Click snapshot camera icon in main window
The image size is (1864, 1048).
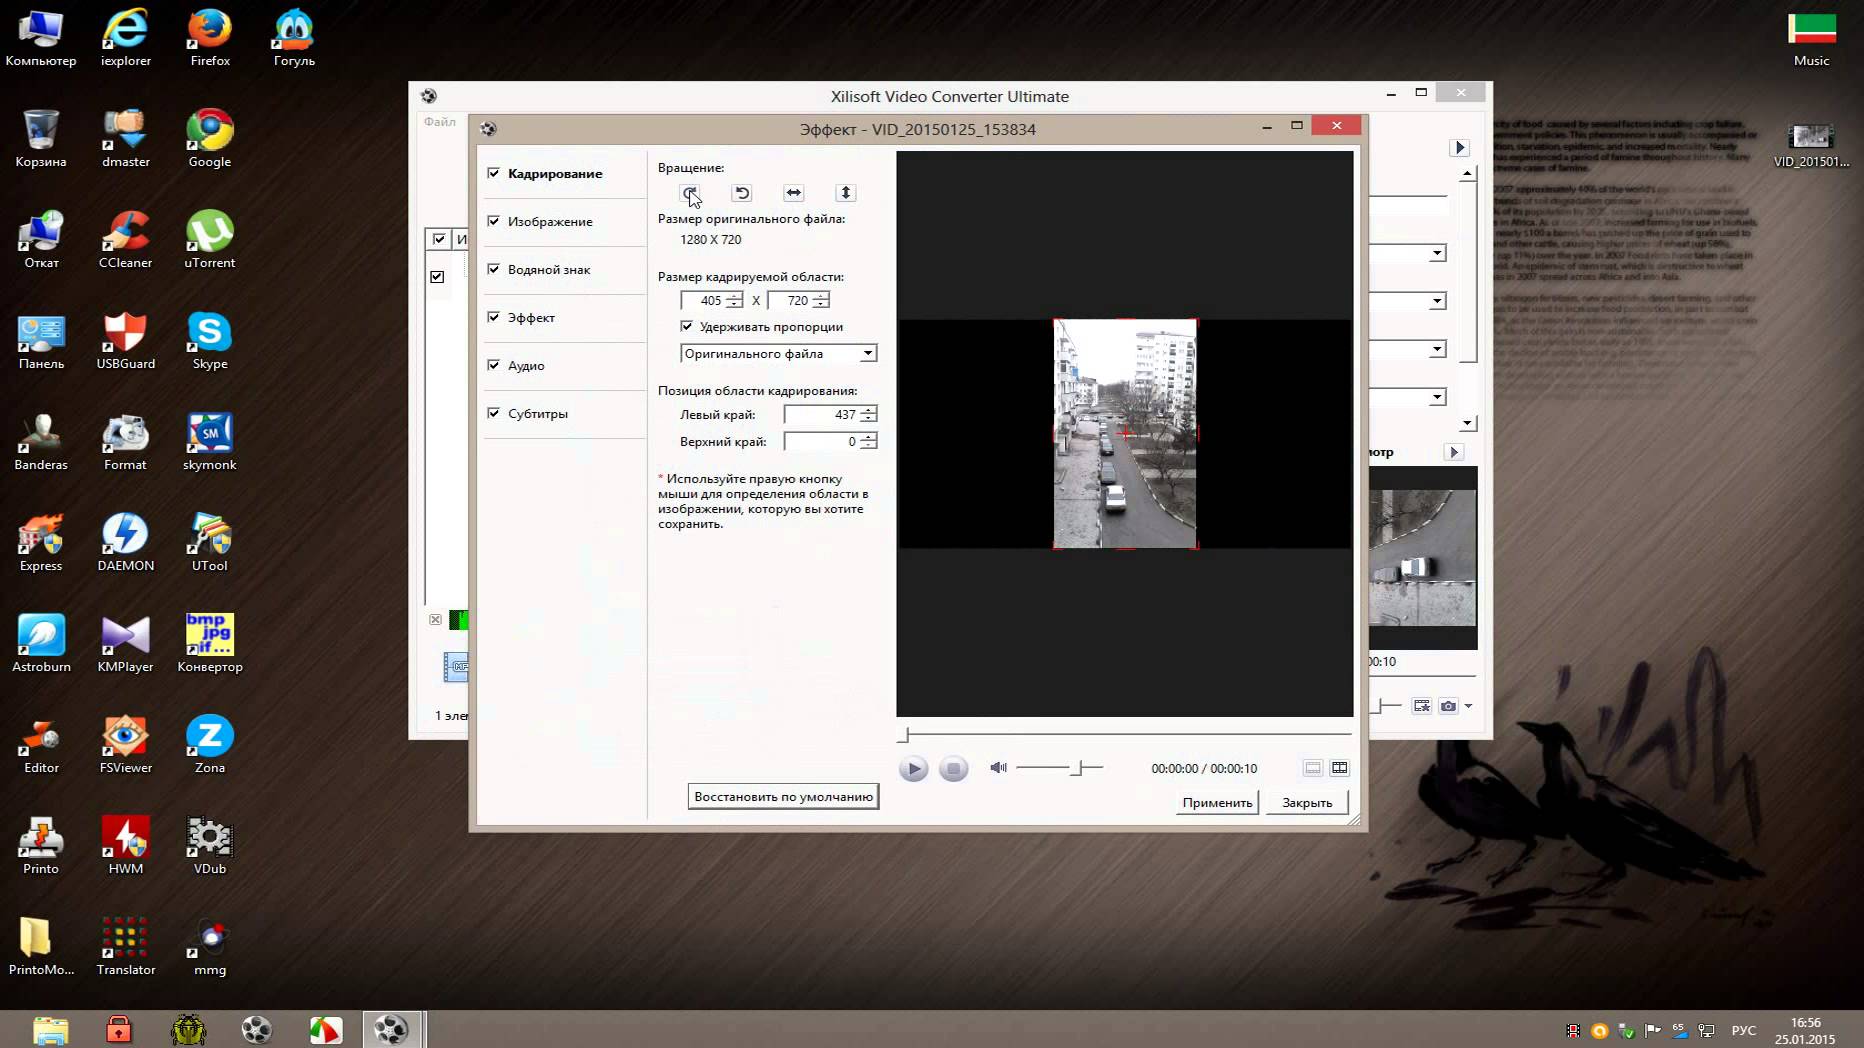tap(1448, 705)
